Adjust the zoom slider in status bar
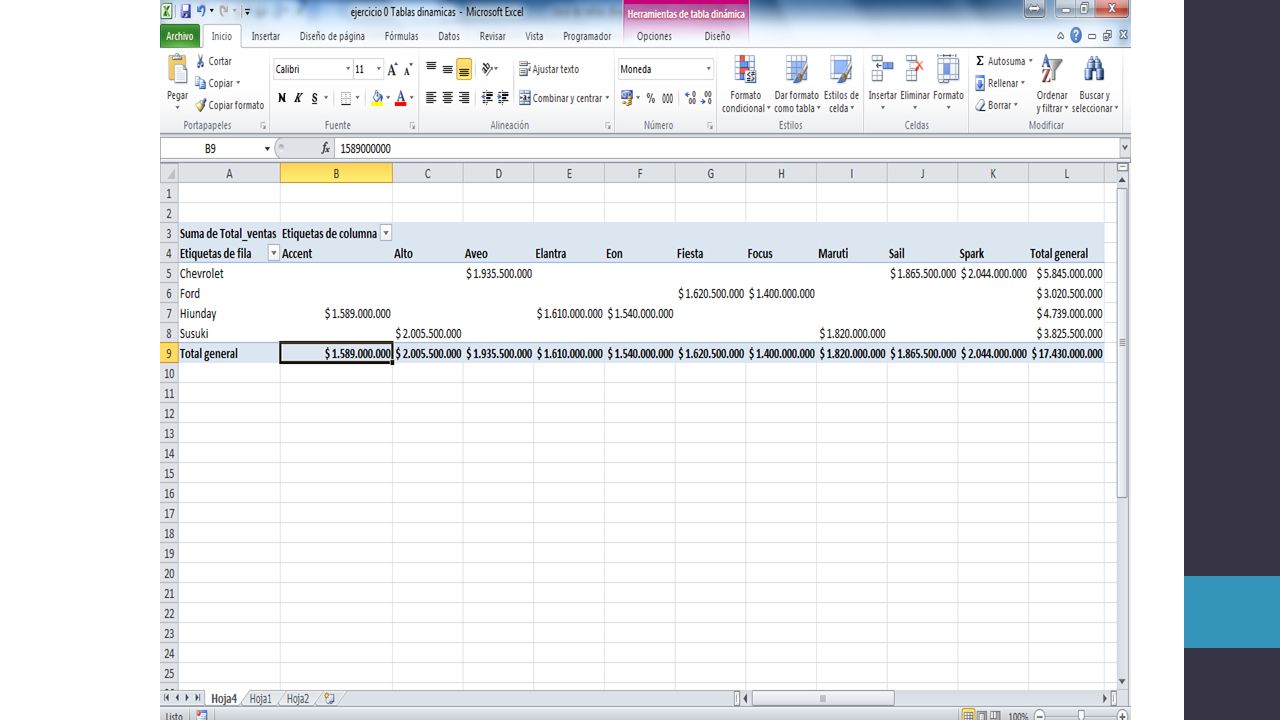The image size is (1280, 720). point(1081,716)
